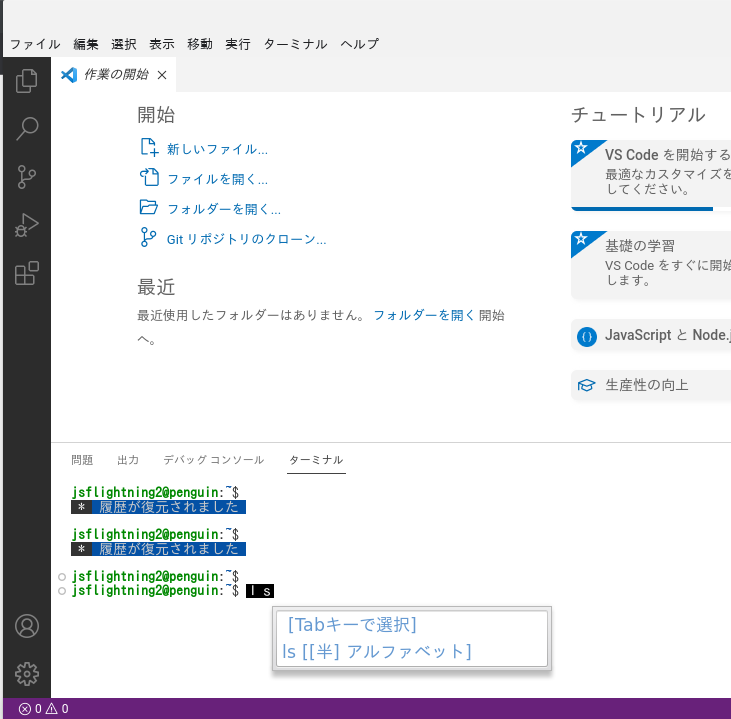Click the VS Code logo on the 作業の開始 tab
This screenshot has height=719, width=731.
69,75
